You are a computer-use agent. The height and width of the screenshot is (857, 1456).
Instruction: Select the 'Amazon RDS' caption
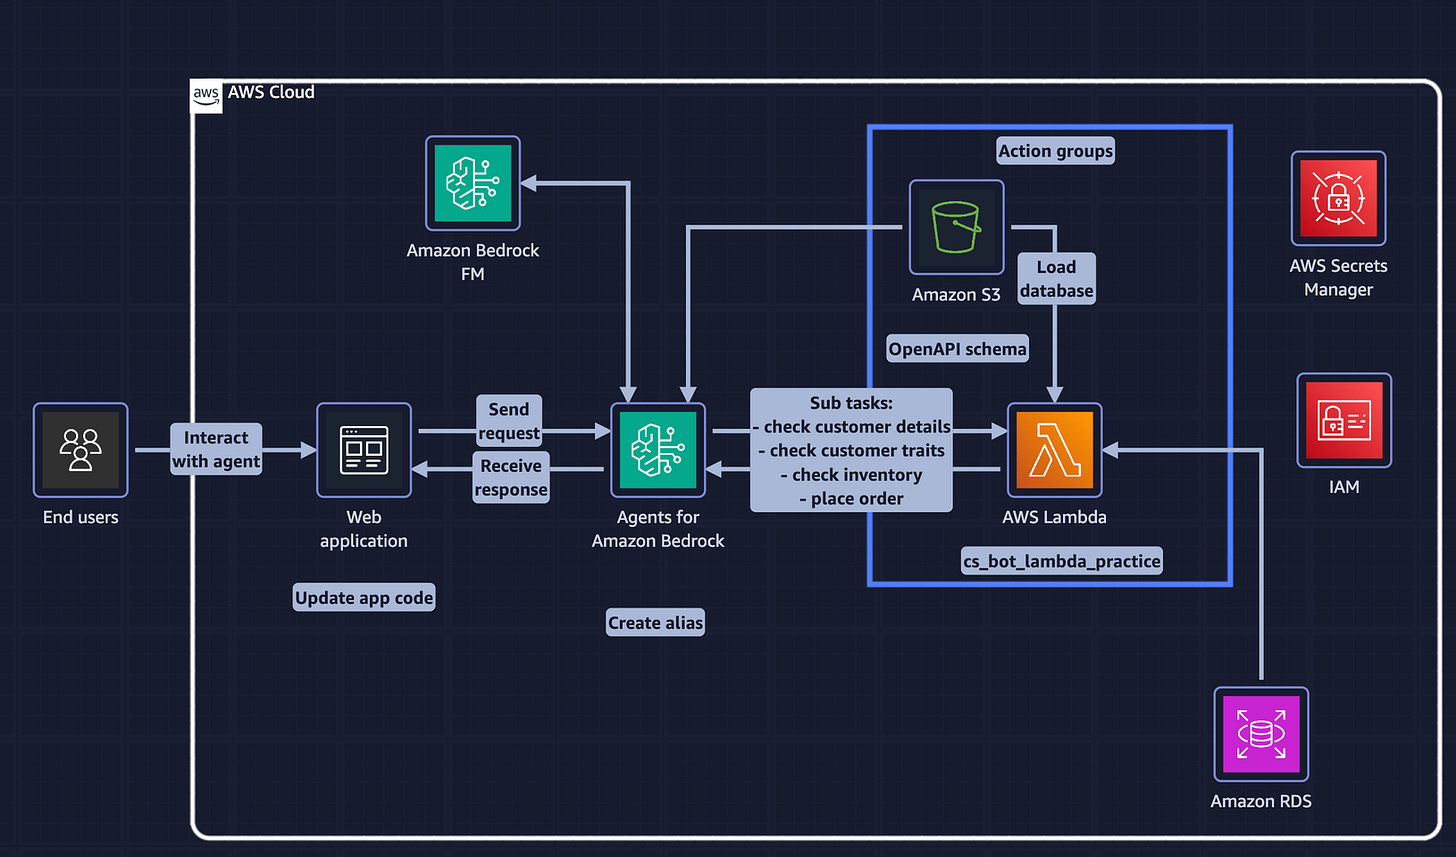point(1261,801)
